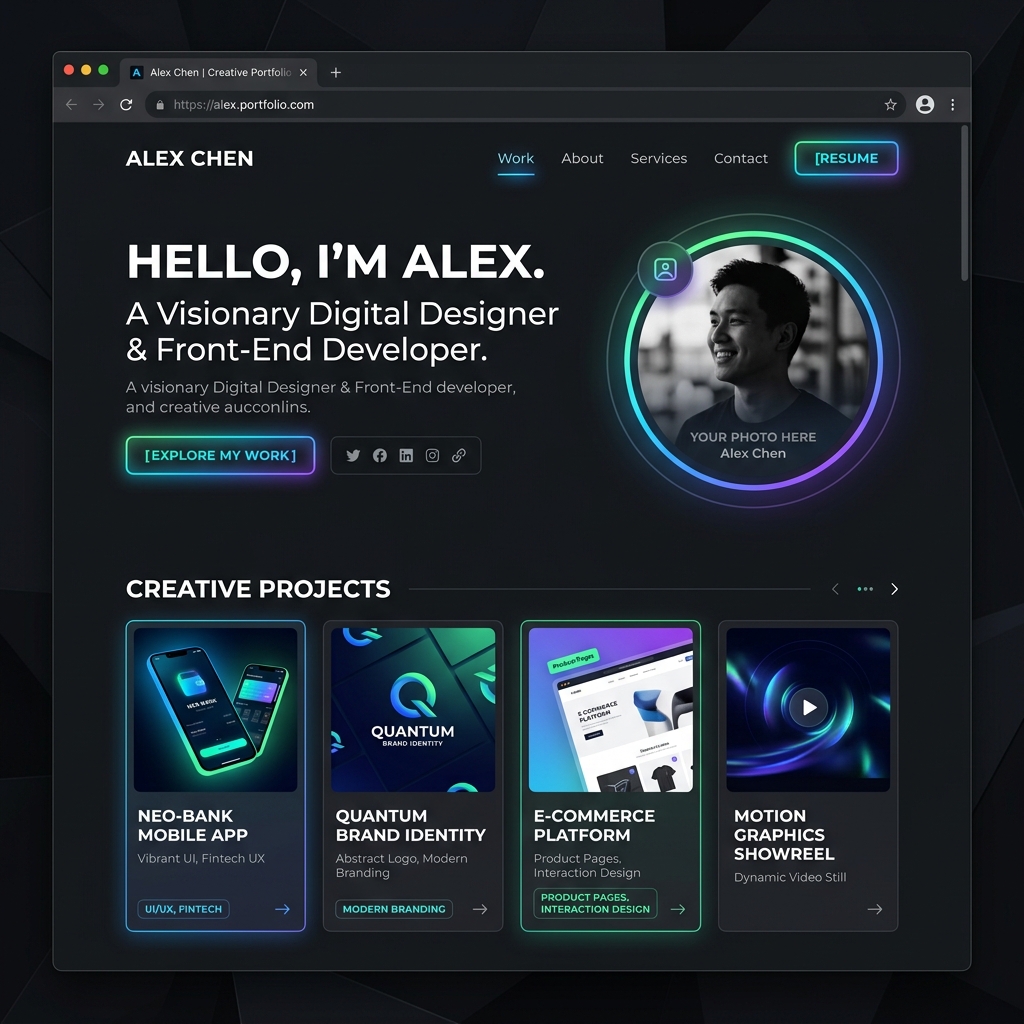
Task: Click the E-COMMERCE PLATFORM title
Action: tap(594, 825)
